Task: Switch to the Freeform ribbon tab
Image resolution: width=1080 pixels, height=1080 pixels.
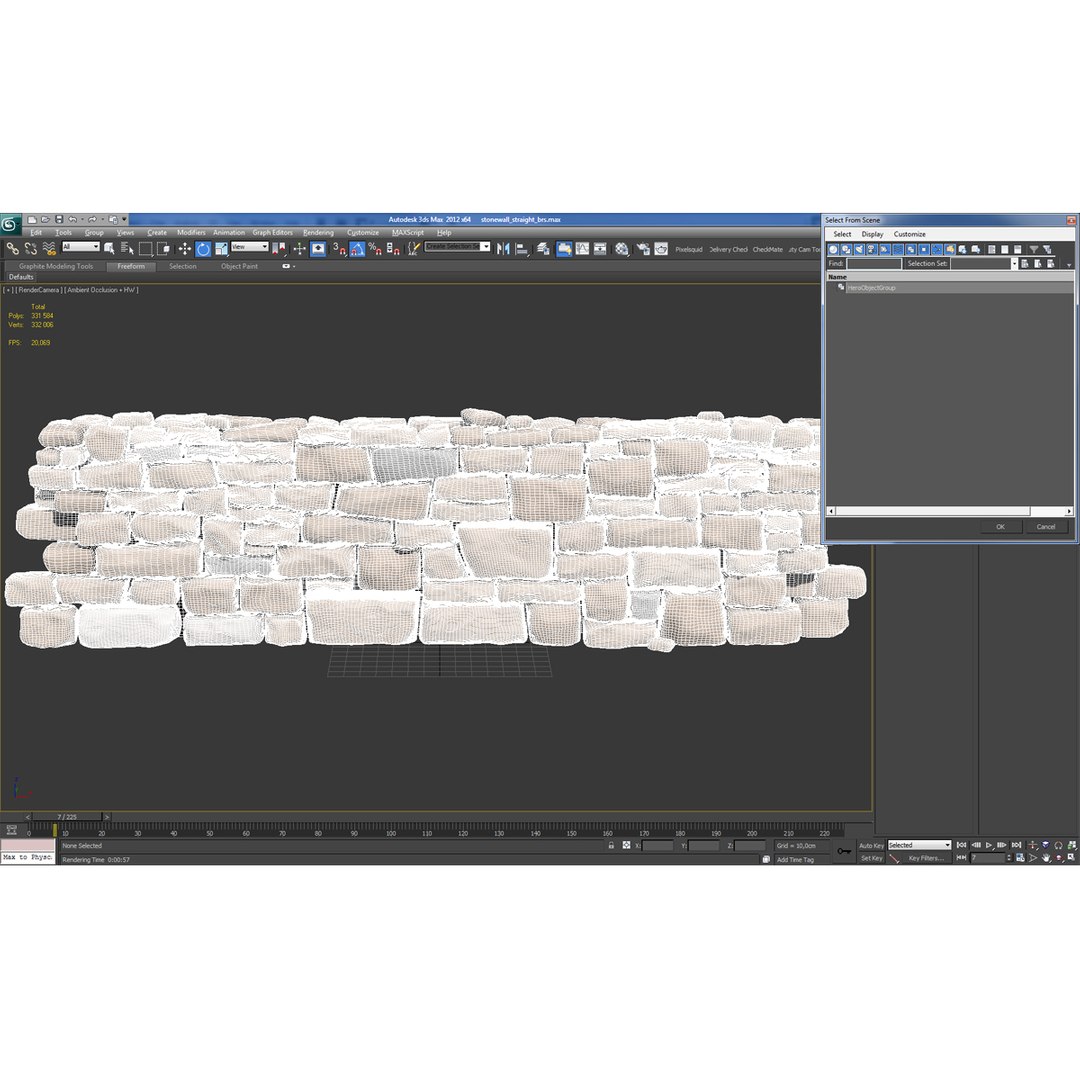Action: click(x=131, y=266)
